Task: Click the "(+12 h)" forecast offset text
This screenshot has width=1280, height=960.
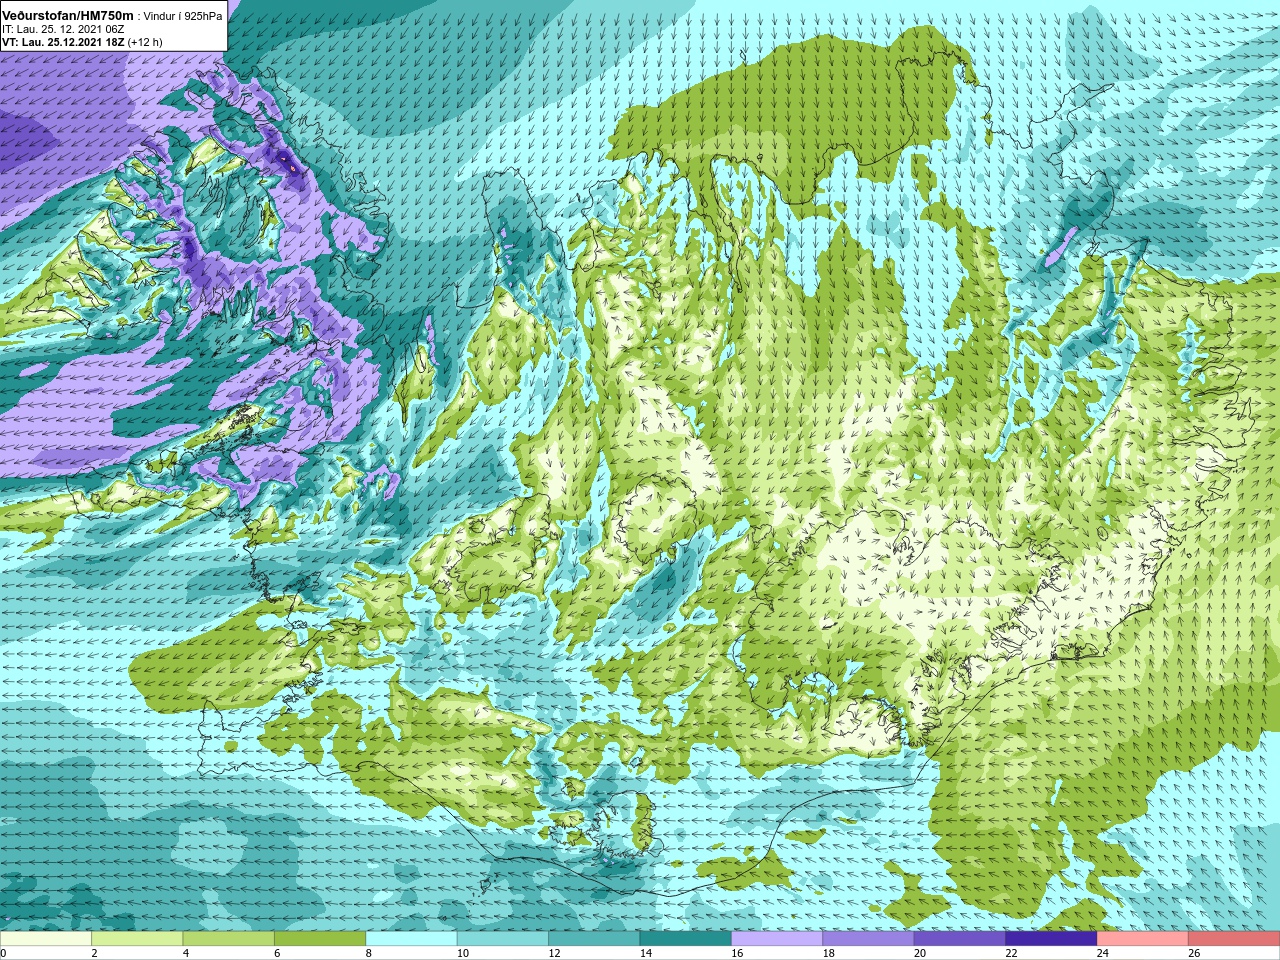Action: [145, 42]
